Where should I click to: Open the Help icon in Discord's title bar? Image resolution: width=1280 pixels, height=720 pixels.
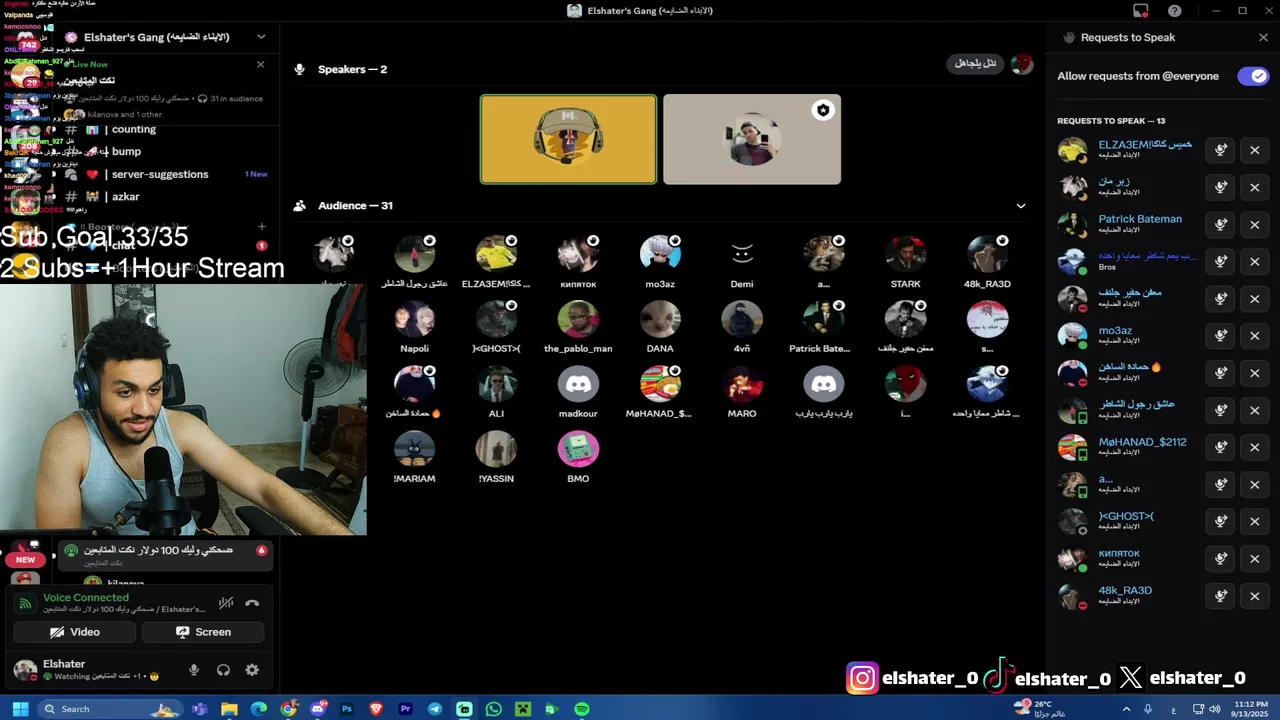click(x=1175, y=11)
